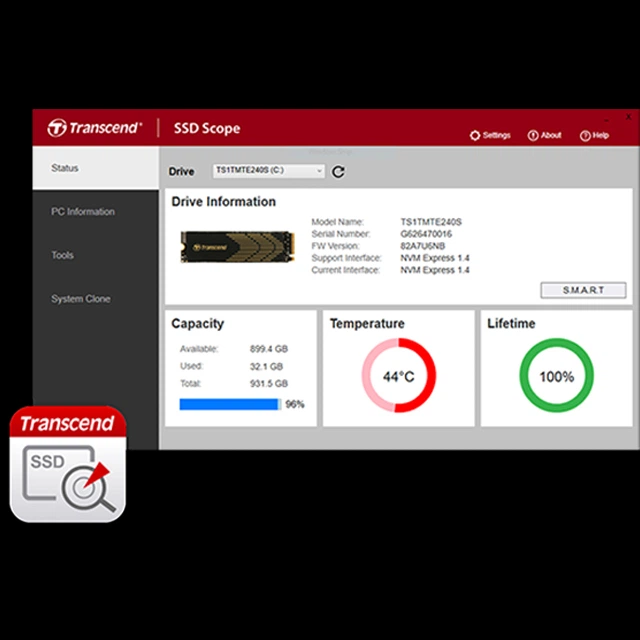Screen dimensions: 640x640
Task: Select firmware version 82A7U6NB
Action: tap(422, 246)
